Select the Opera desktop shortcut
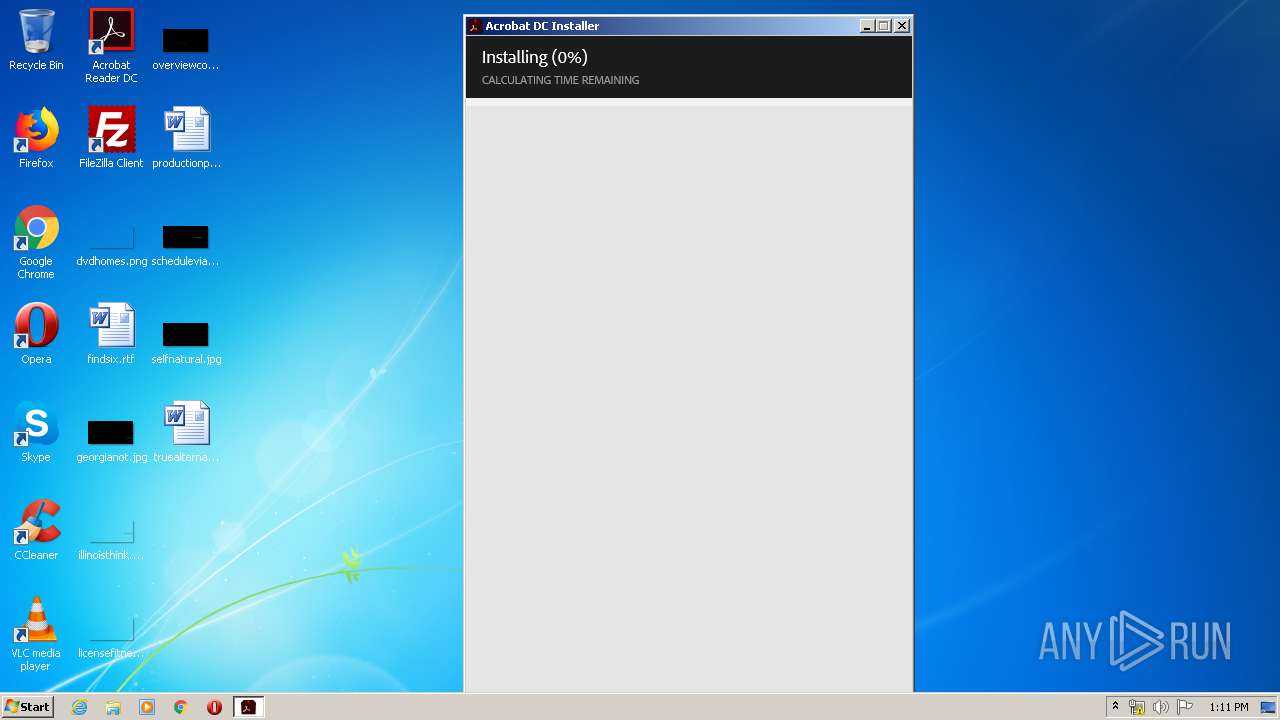This screenshot has width=1280, height=720. [36, 334]
